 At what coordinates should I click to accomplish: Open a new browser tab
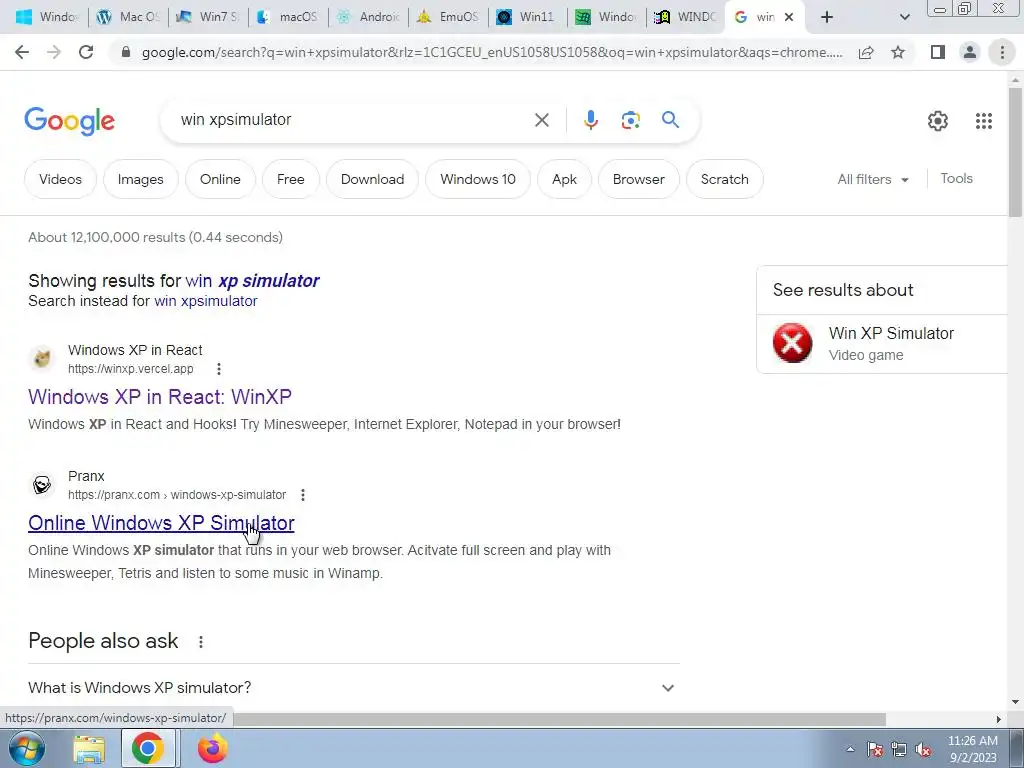coord(827,17)
